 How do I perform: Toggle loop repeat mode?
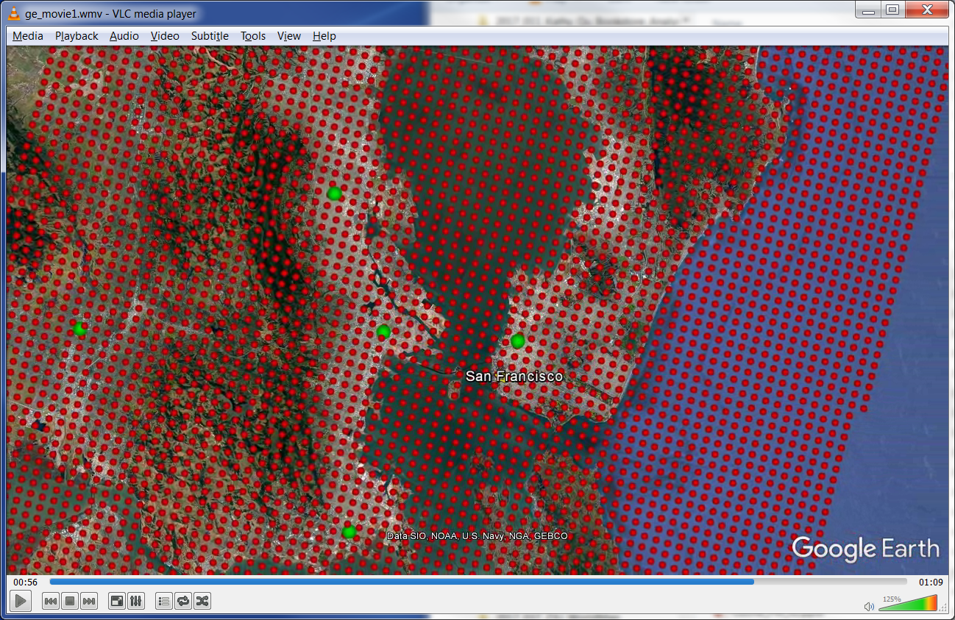pyautogui.click(x=183, y=601)
